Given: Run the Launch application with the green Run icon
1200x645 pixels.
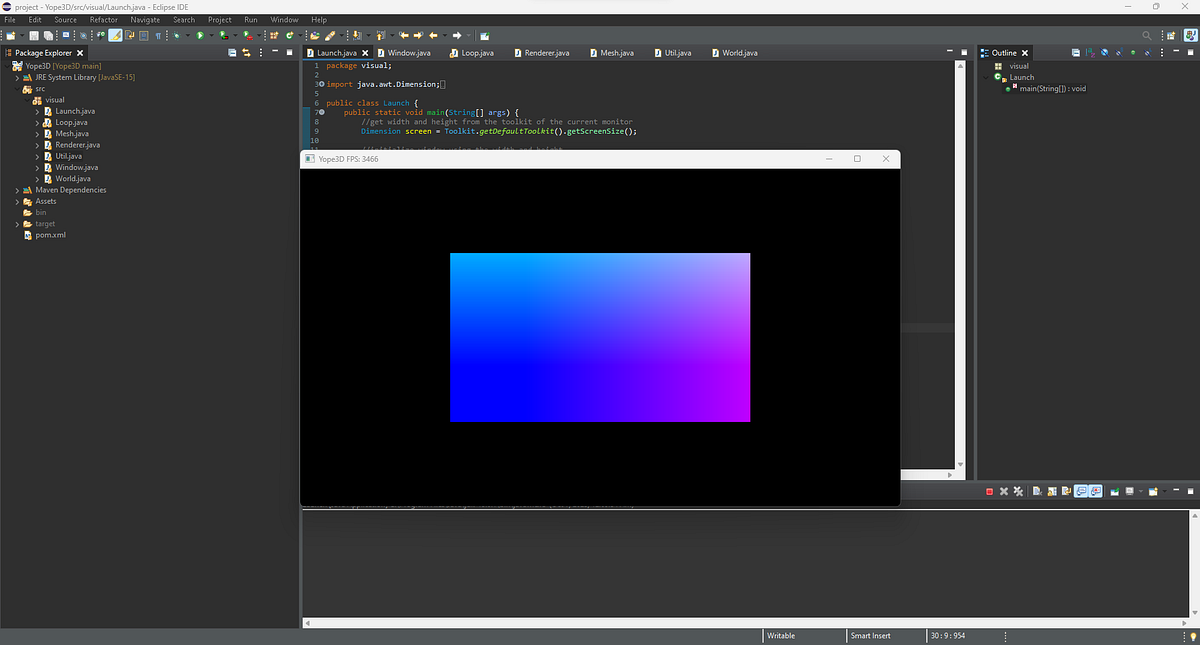Looking at the screenshot, I should click(x=199, y=36).
